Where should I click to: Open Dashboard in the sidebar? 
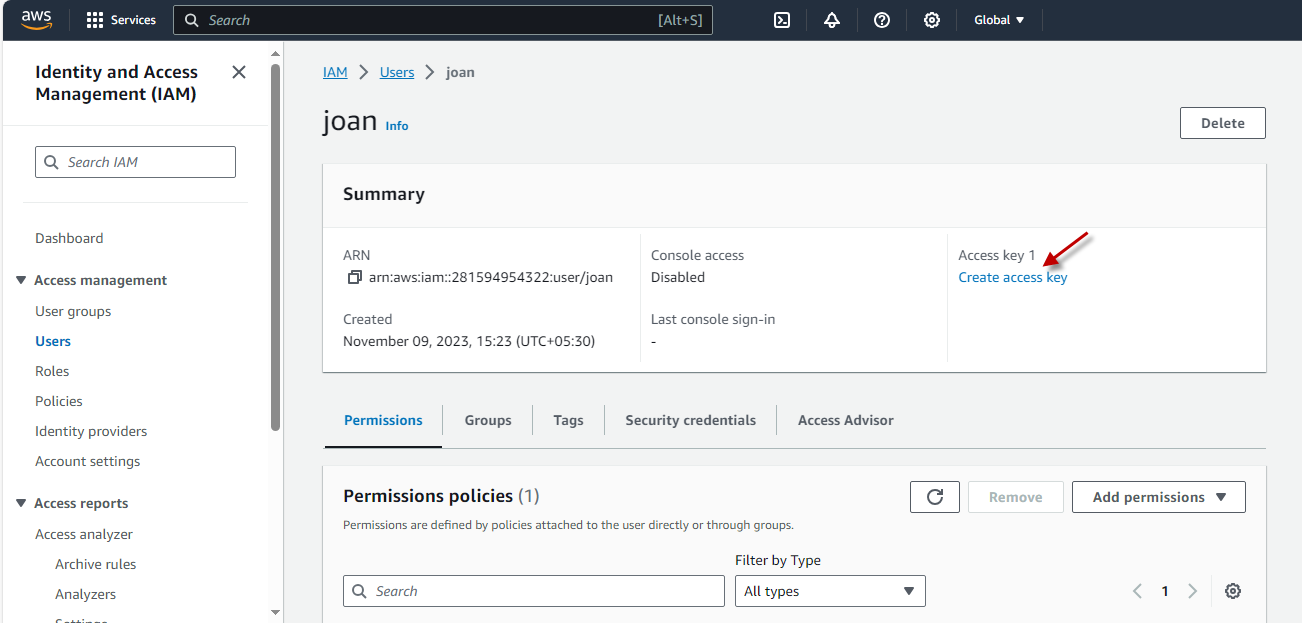tap(69, 238)
